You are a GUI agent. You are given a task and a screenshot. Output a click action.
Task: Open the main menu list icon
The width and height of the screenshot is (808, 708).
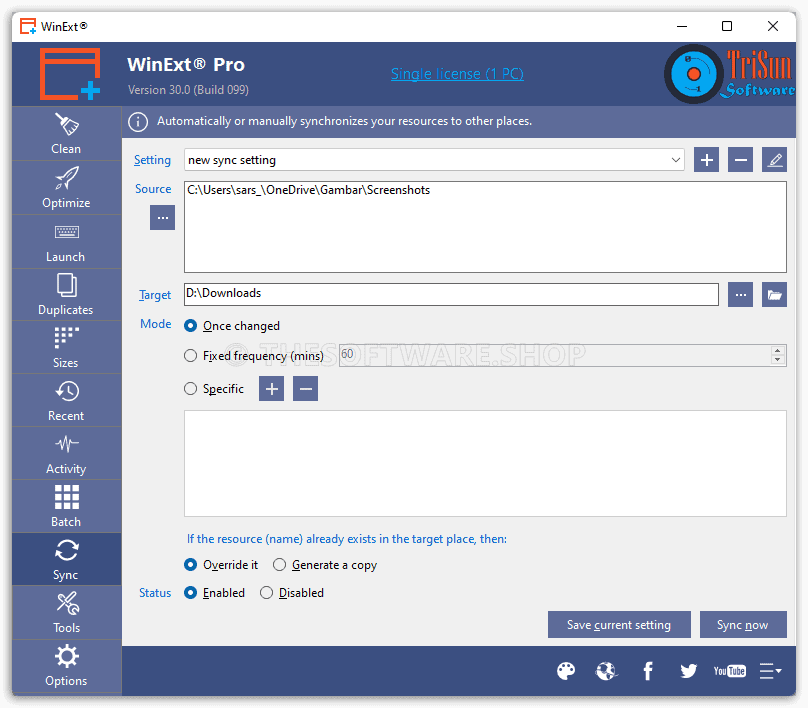[x=770, y=671]
